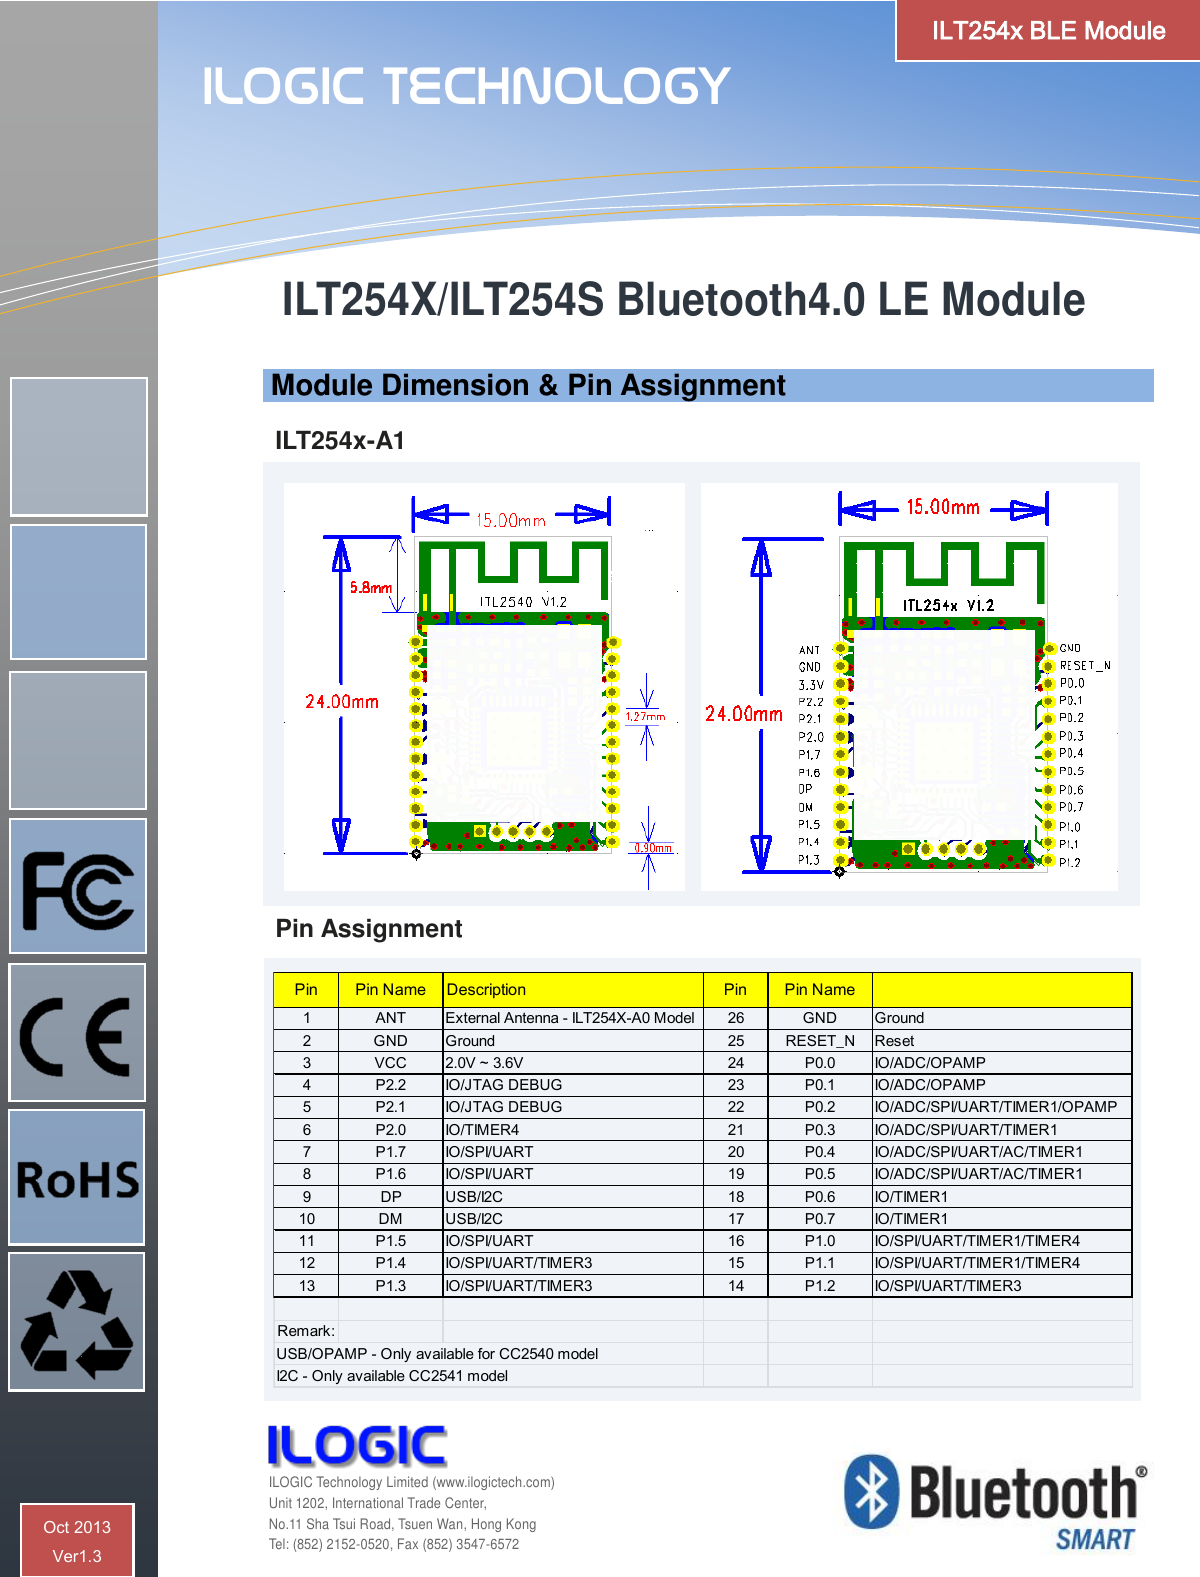Select the right ITL254x V1.2 pinout diagram
The image size is (1200, 1577).
point(909,687)
